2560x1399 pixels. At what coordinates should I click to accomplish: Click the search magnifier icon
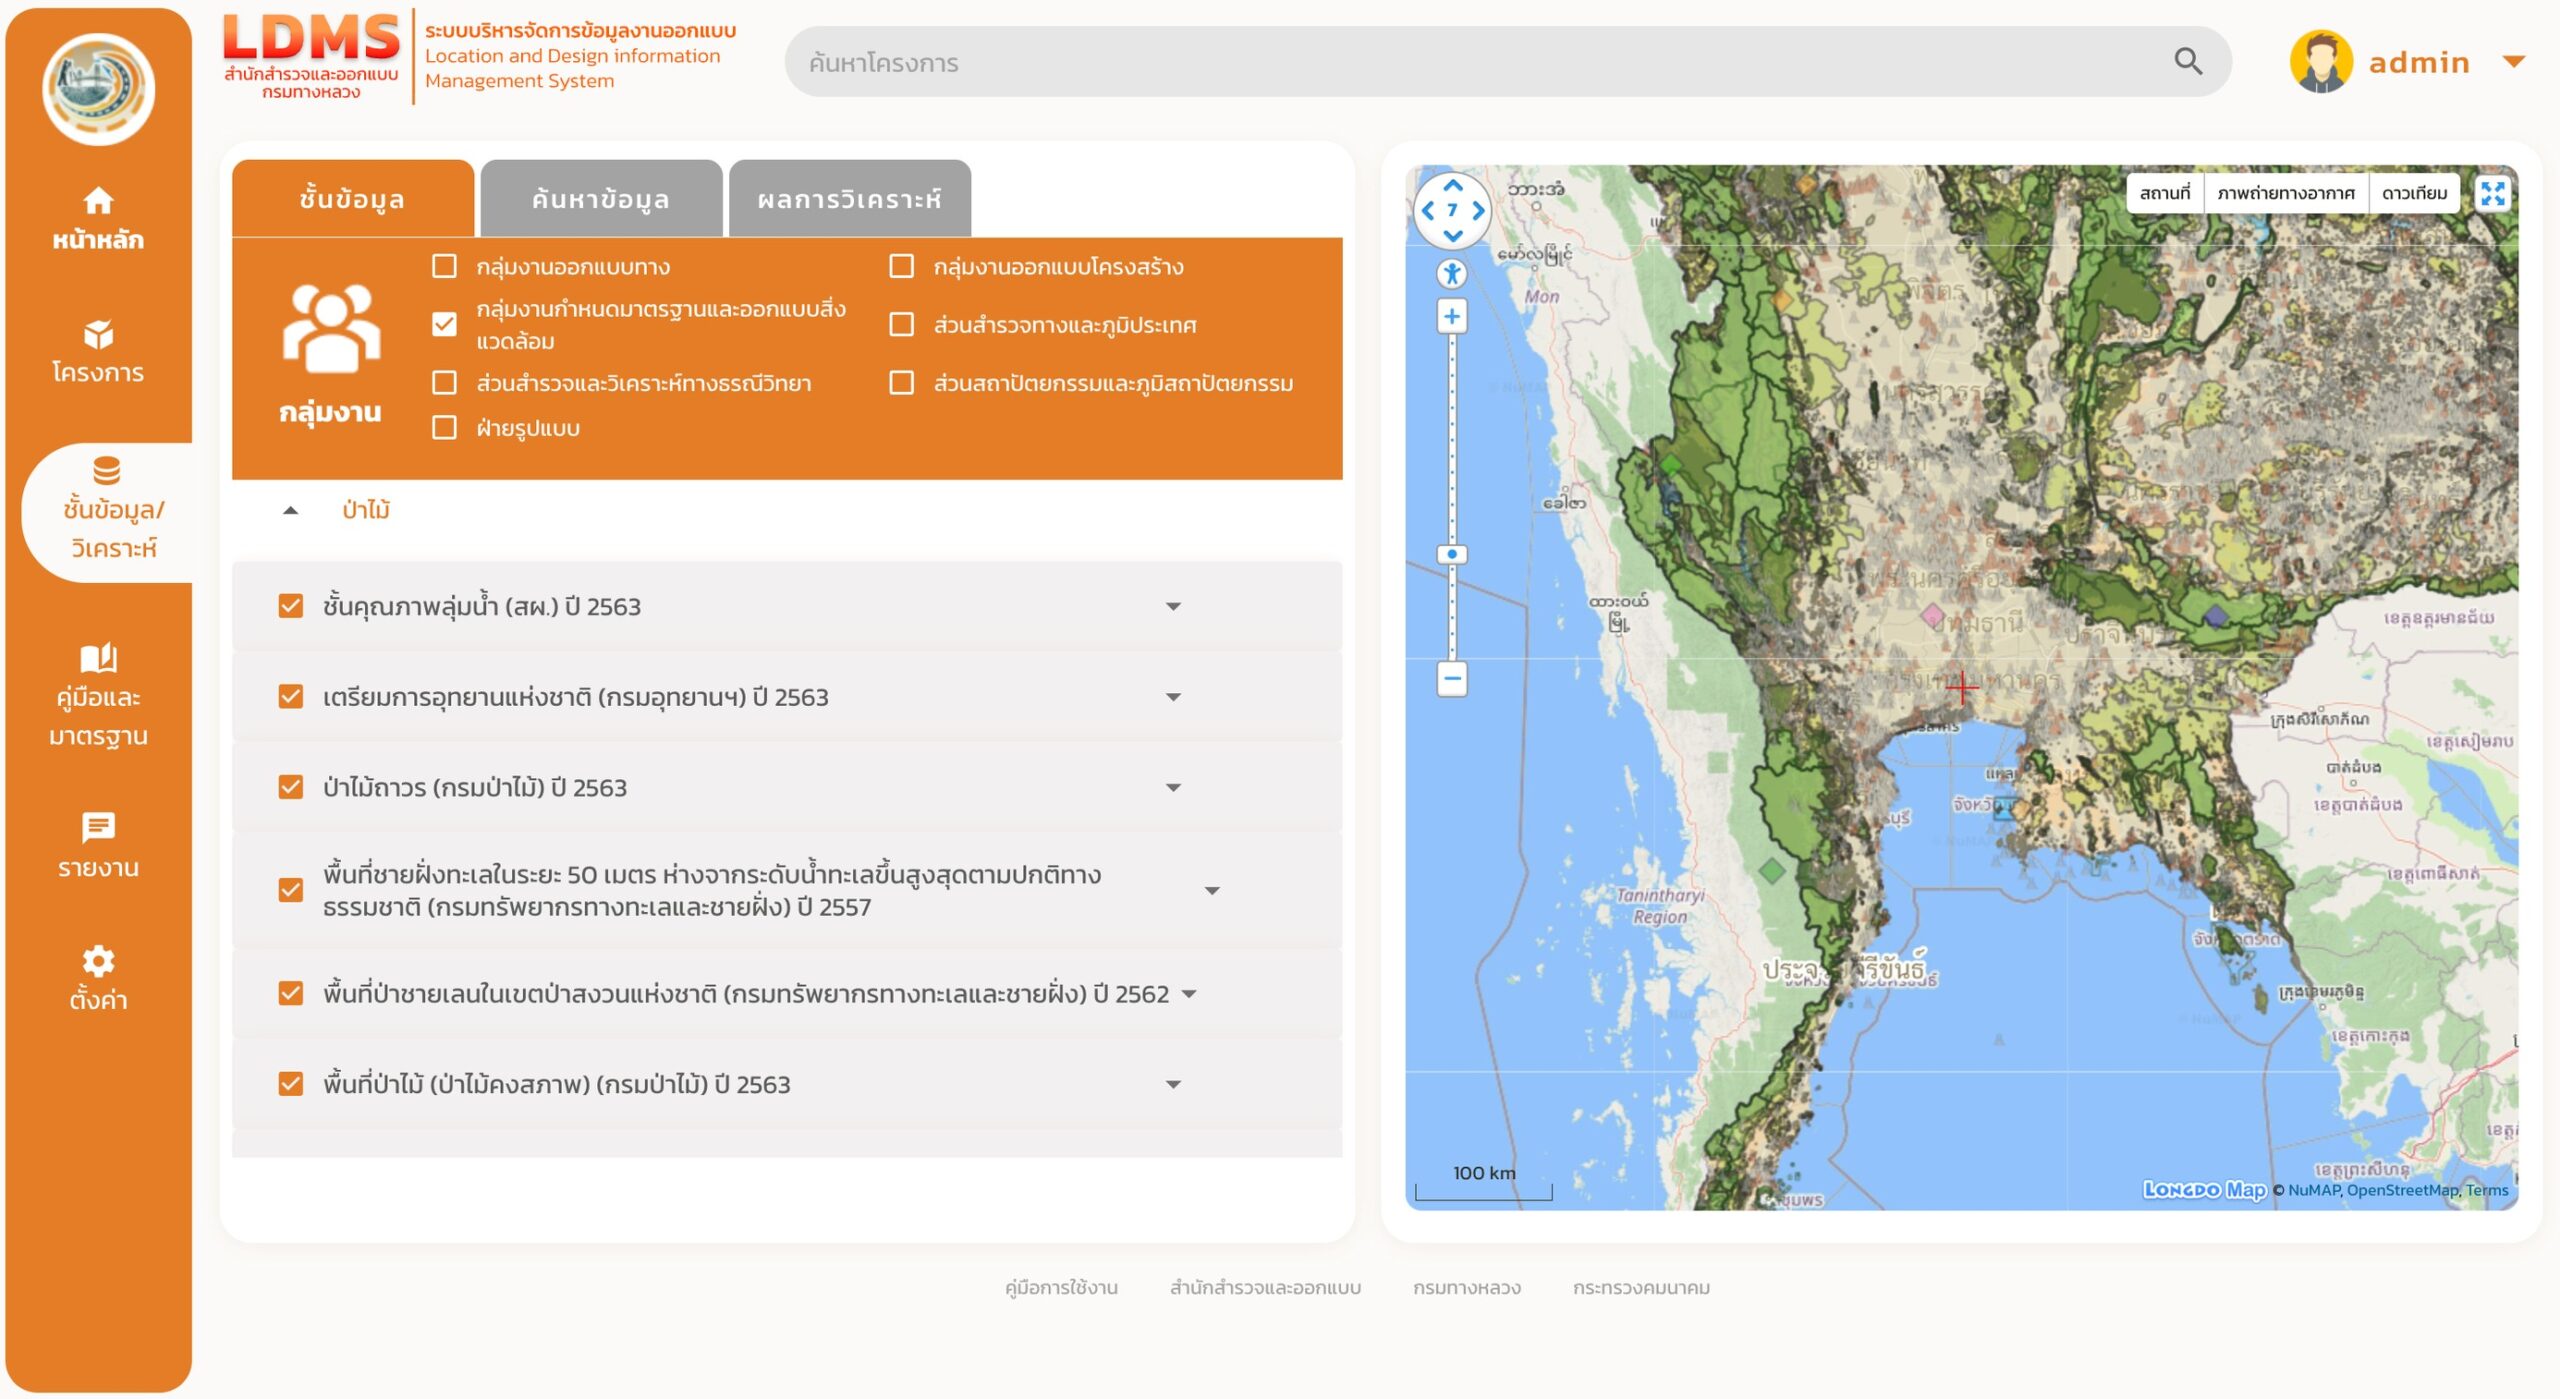pos(2187,62)
